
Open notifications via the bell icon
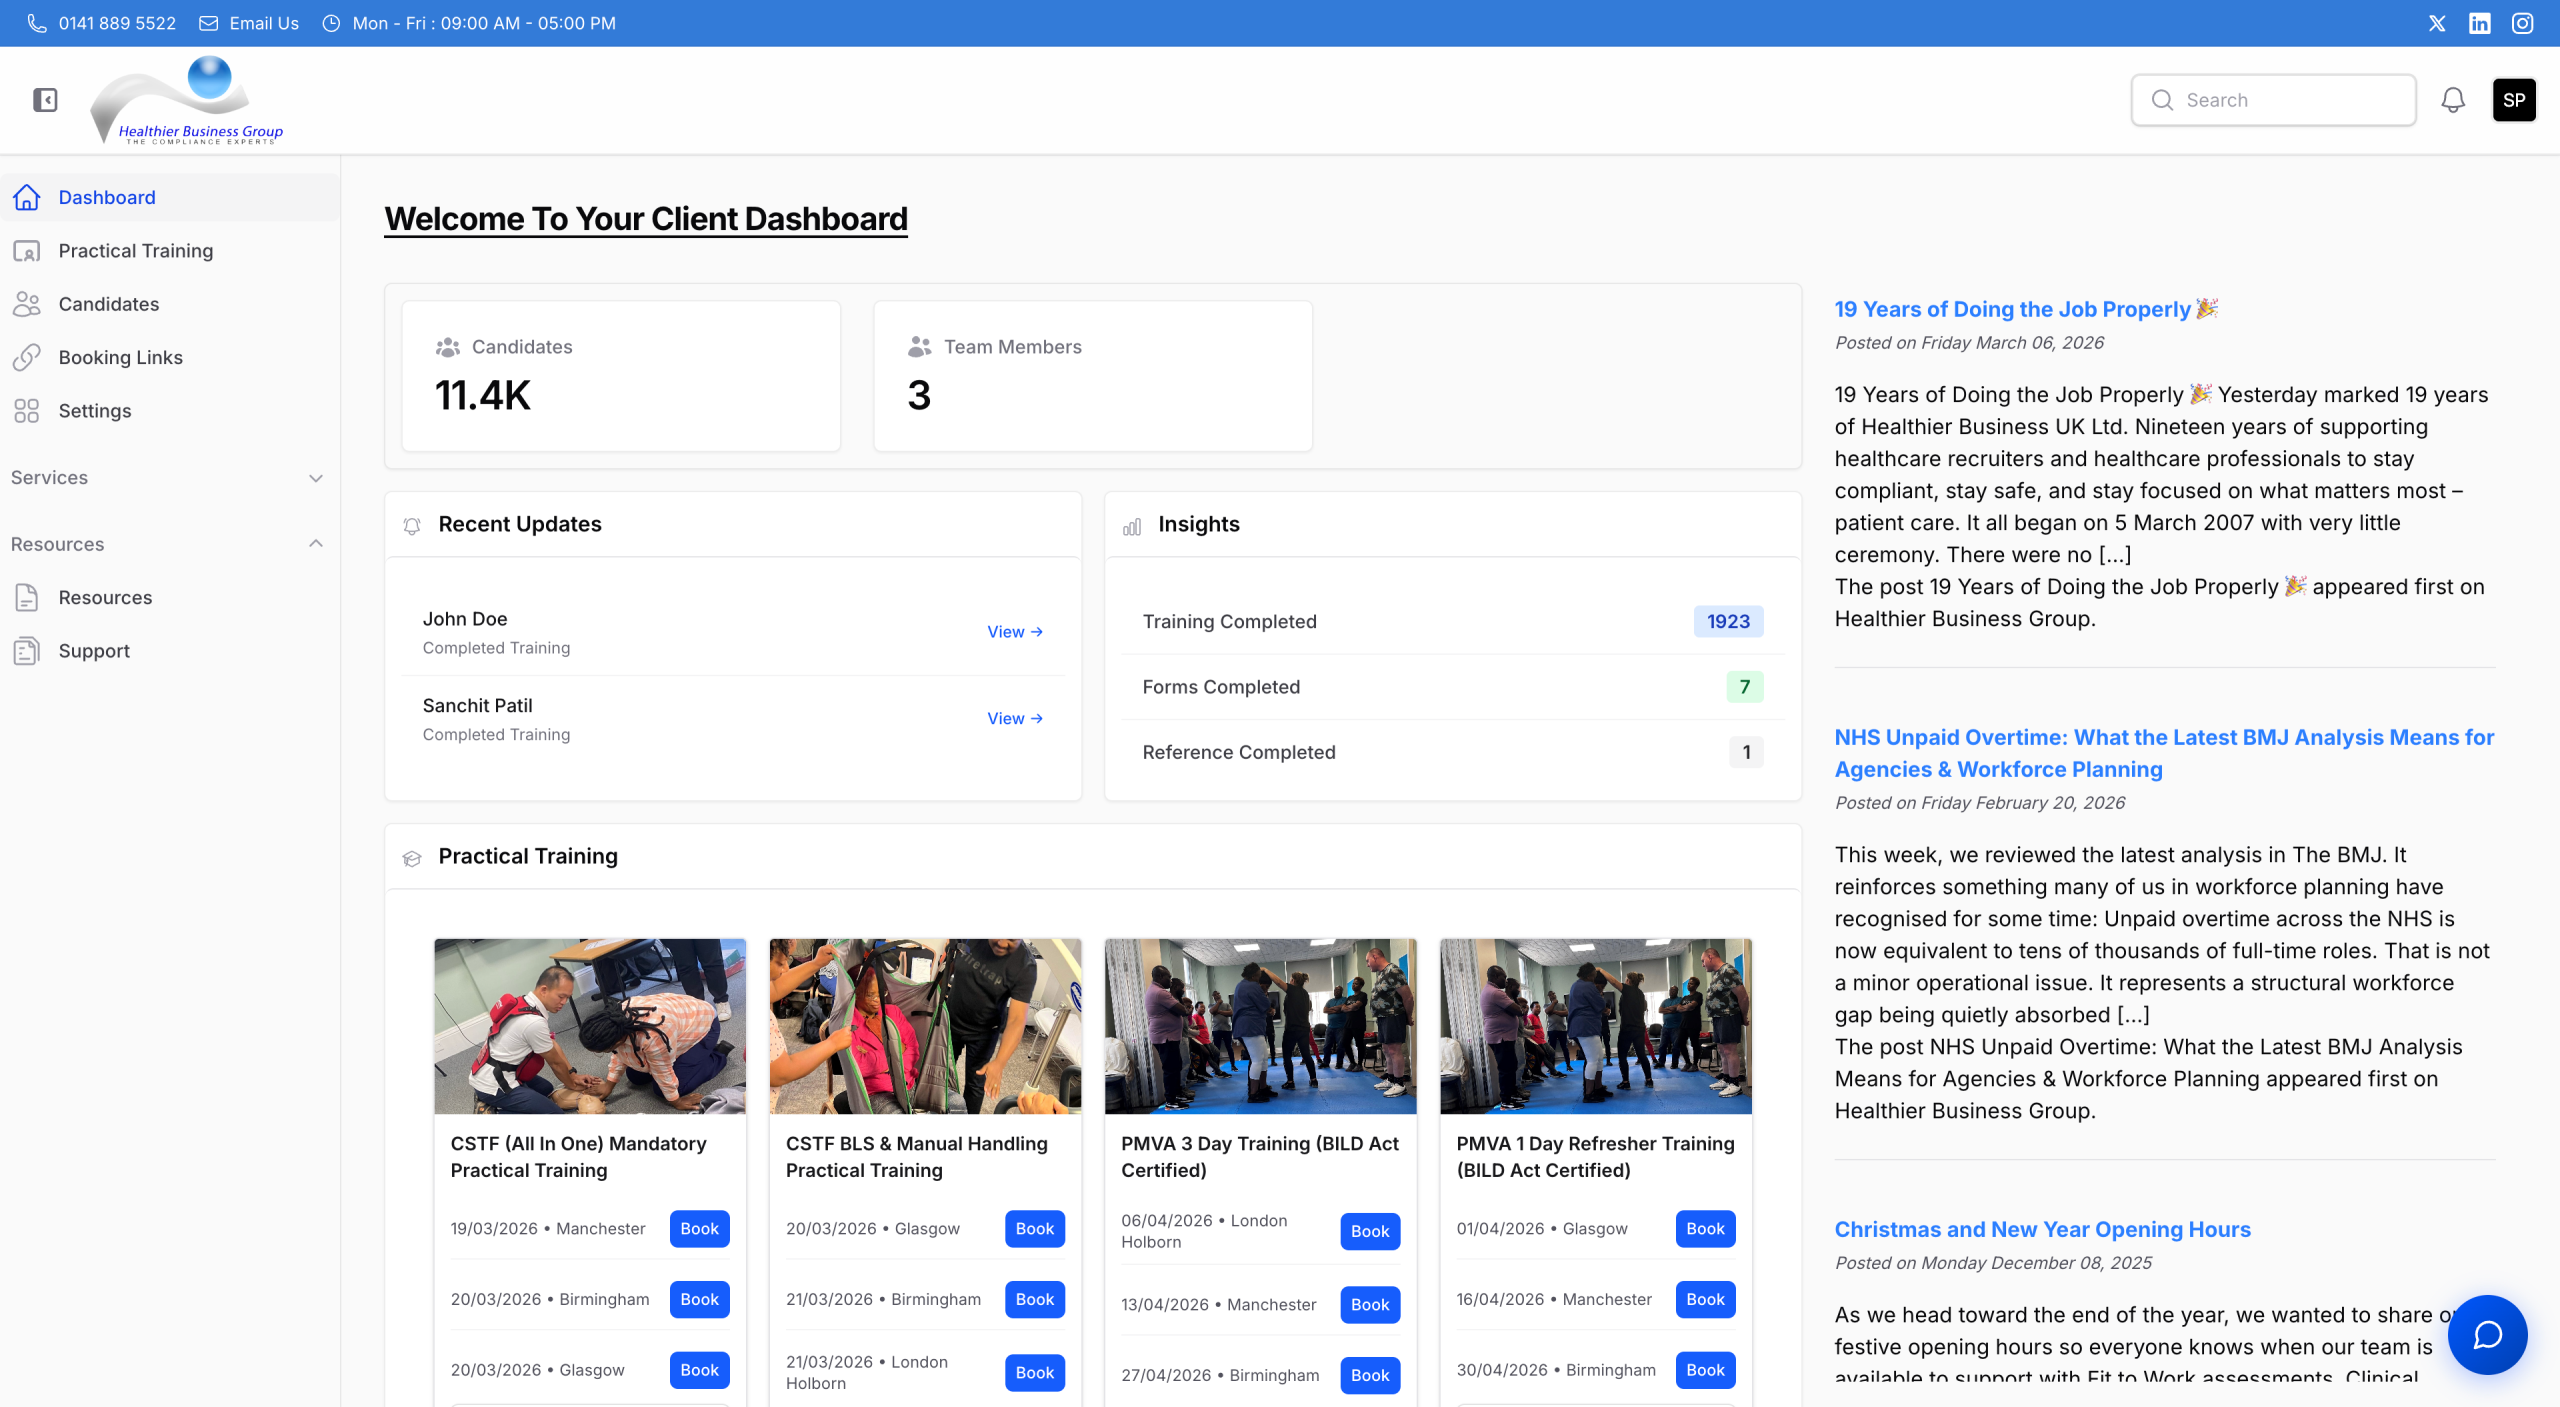point(2454,100)
